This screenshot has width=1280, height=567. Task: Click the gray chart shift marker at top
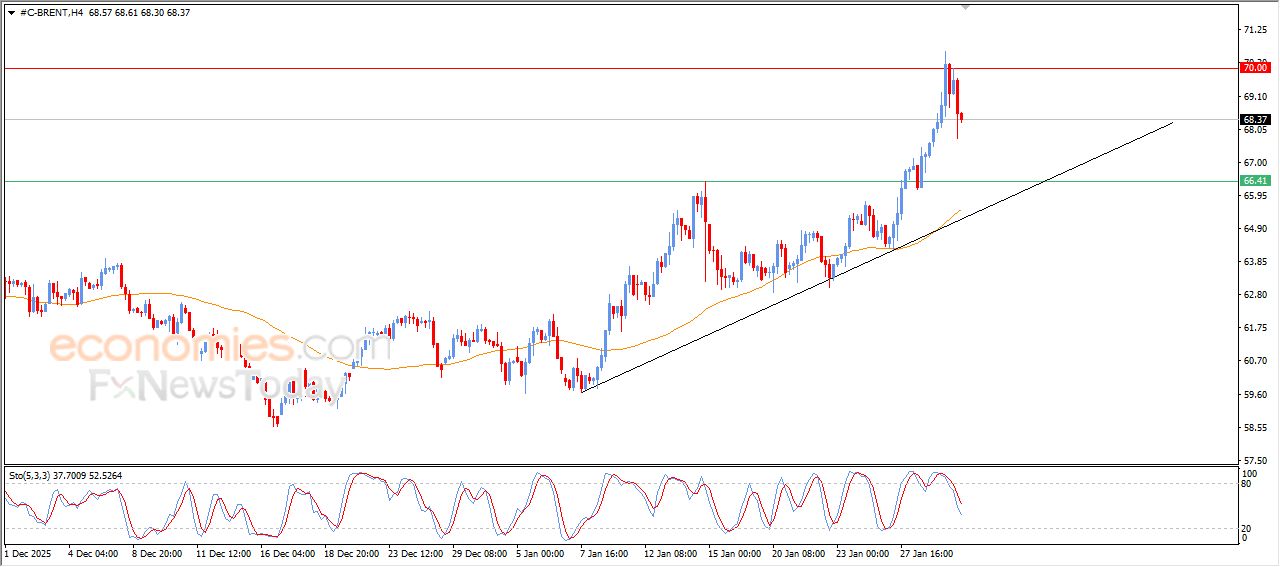point(965,7)
